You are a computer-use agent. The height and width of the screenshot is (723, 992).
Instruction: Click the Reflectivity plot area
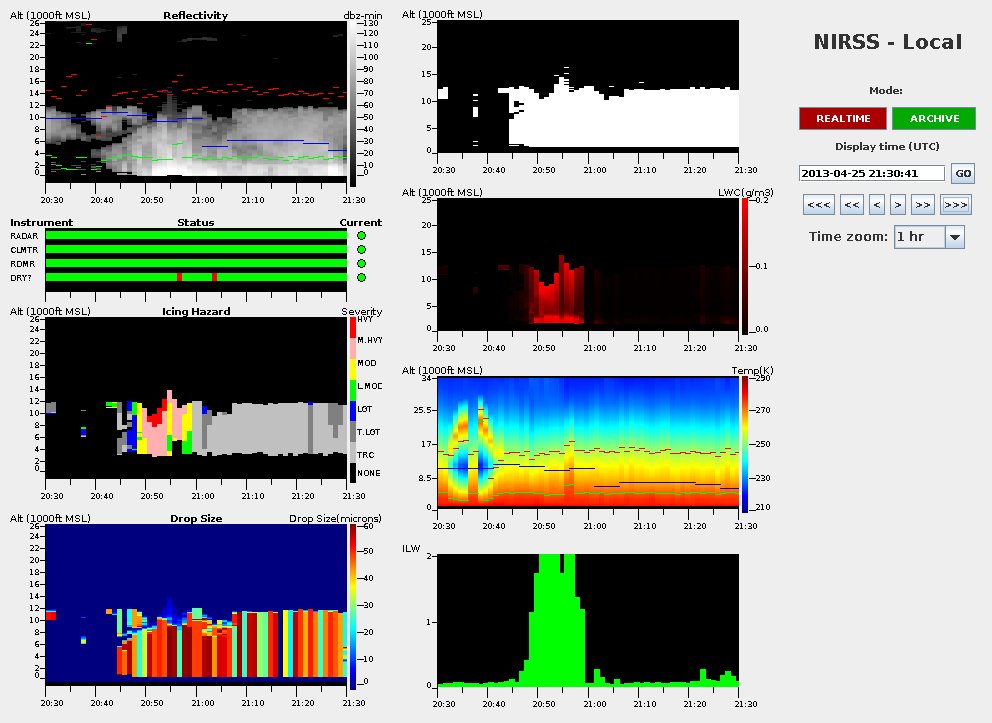pyautogui.click(x=197, y=100)
